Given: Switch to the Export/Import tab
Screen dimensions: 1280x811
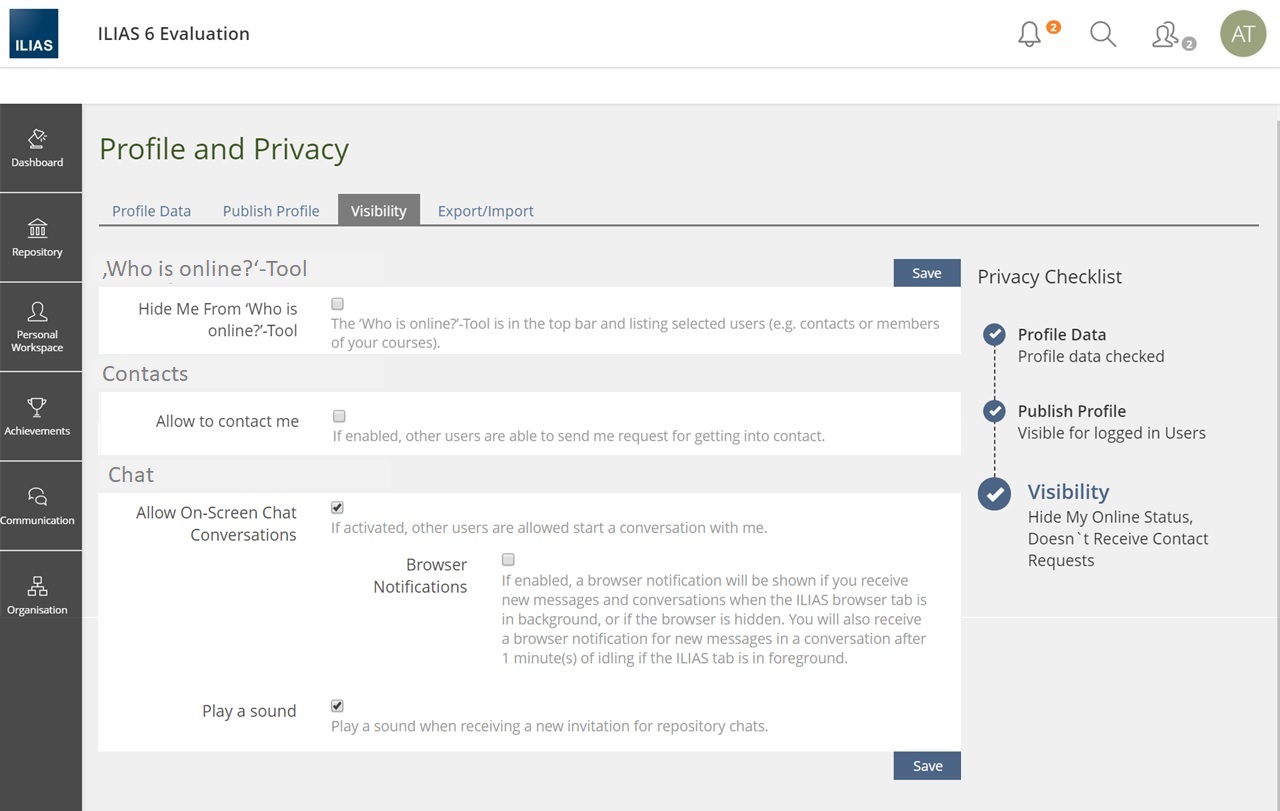Looking at the screenshot, I should tap(485, 211).
